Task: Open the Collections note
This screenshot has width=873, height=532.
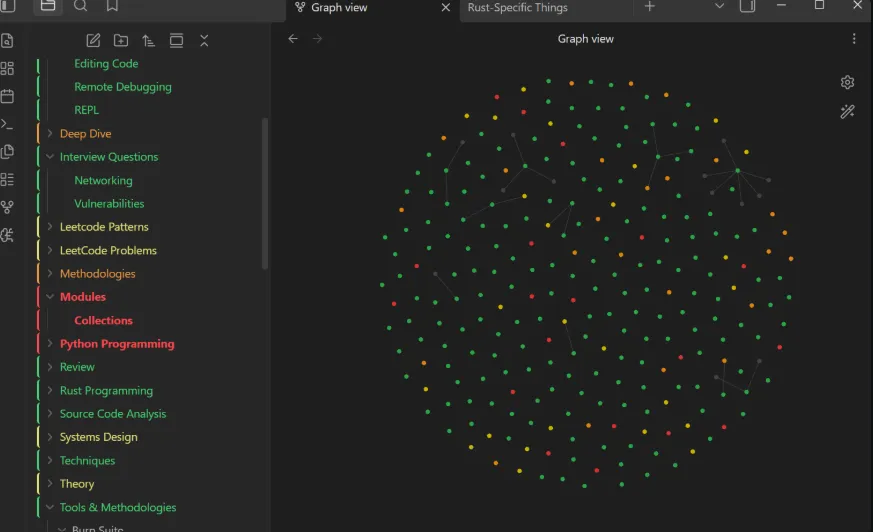Action: point(103,321)
